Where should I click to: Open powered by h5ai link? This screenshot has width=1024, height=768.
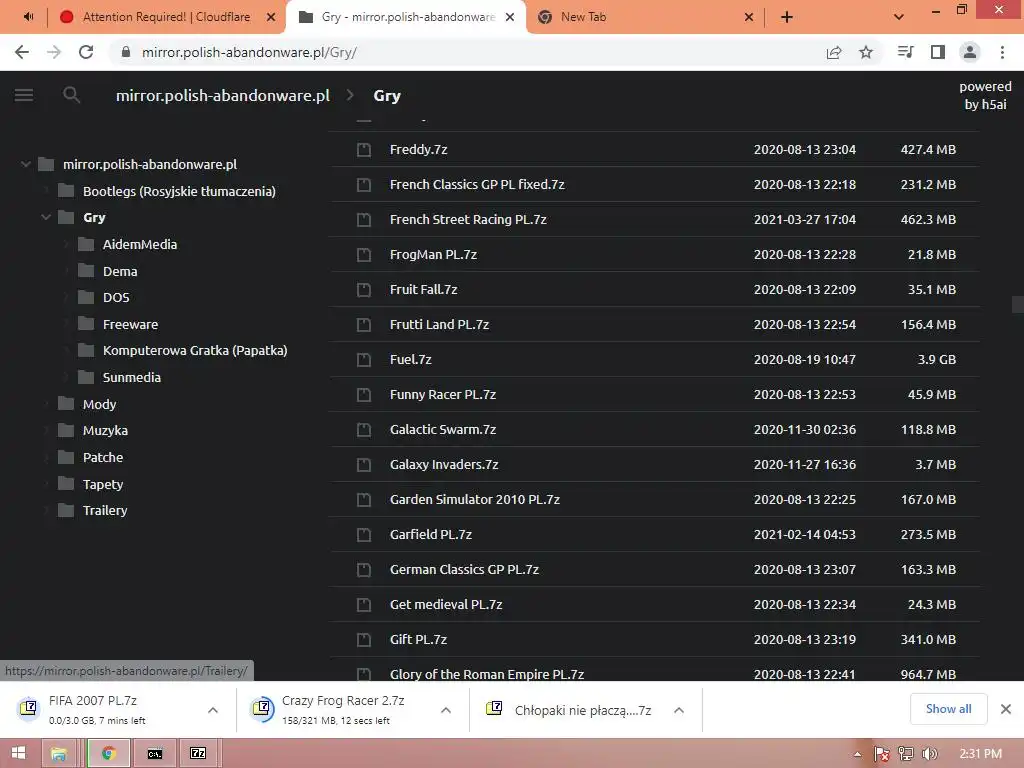click(985, 95)
